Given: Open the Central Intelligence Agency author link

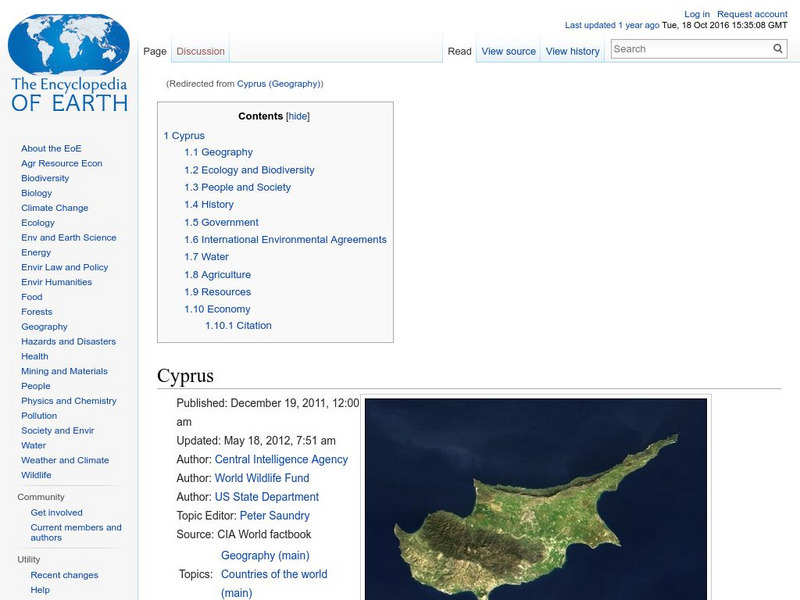Looking at the screenshot, I should (x=281, y=459).
